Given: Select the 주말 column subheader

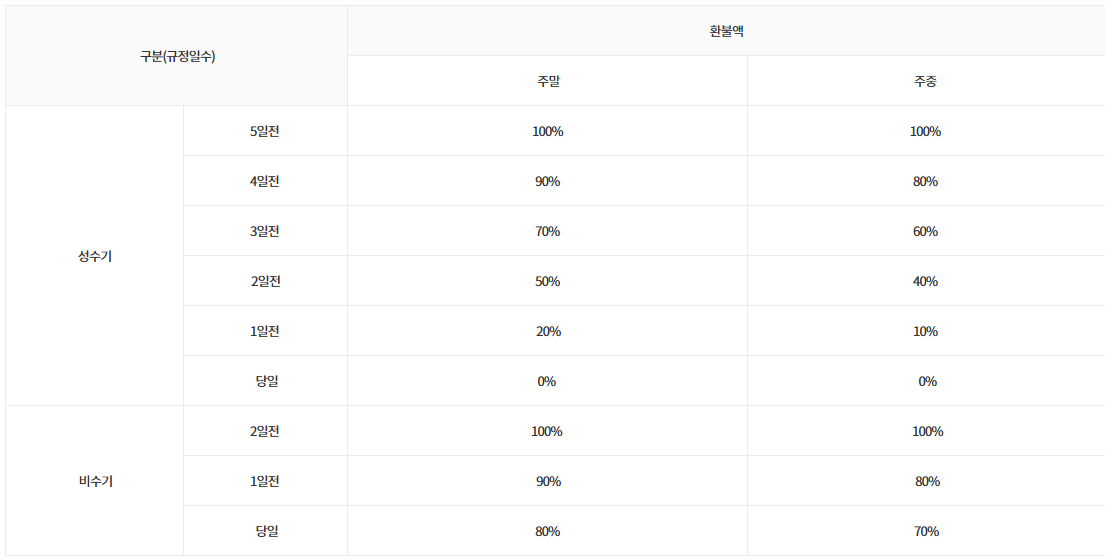Looking at the screenshot, I should pos(547,81).
